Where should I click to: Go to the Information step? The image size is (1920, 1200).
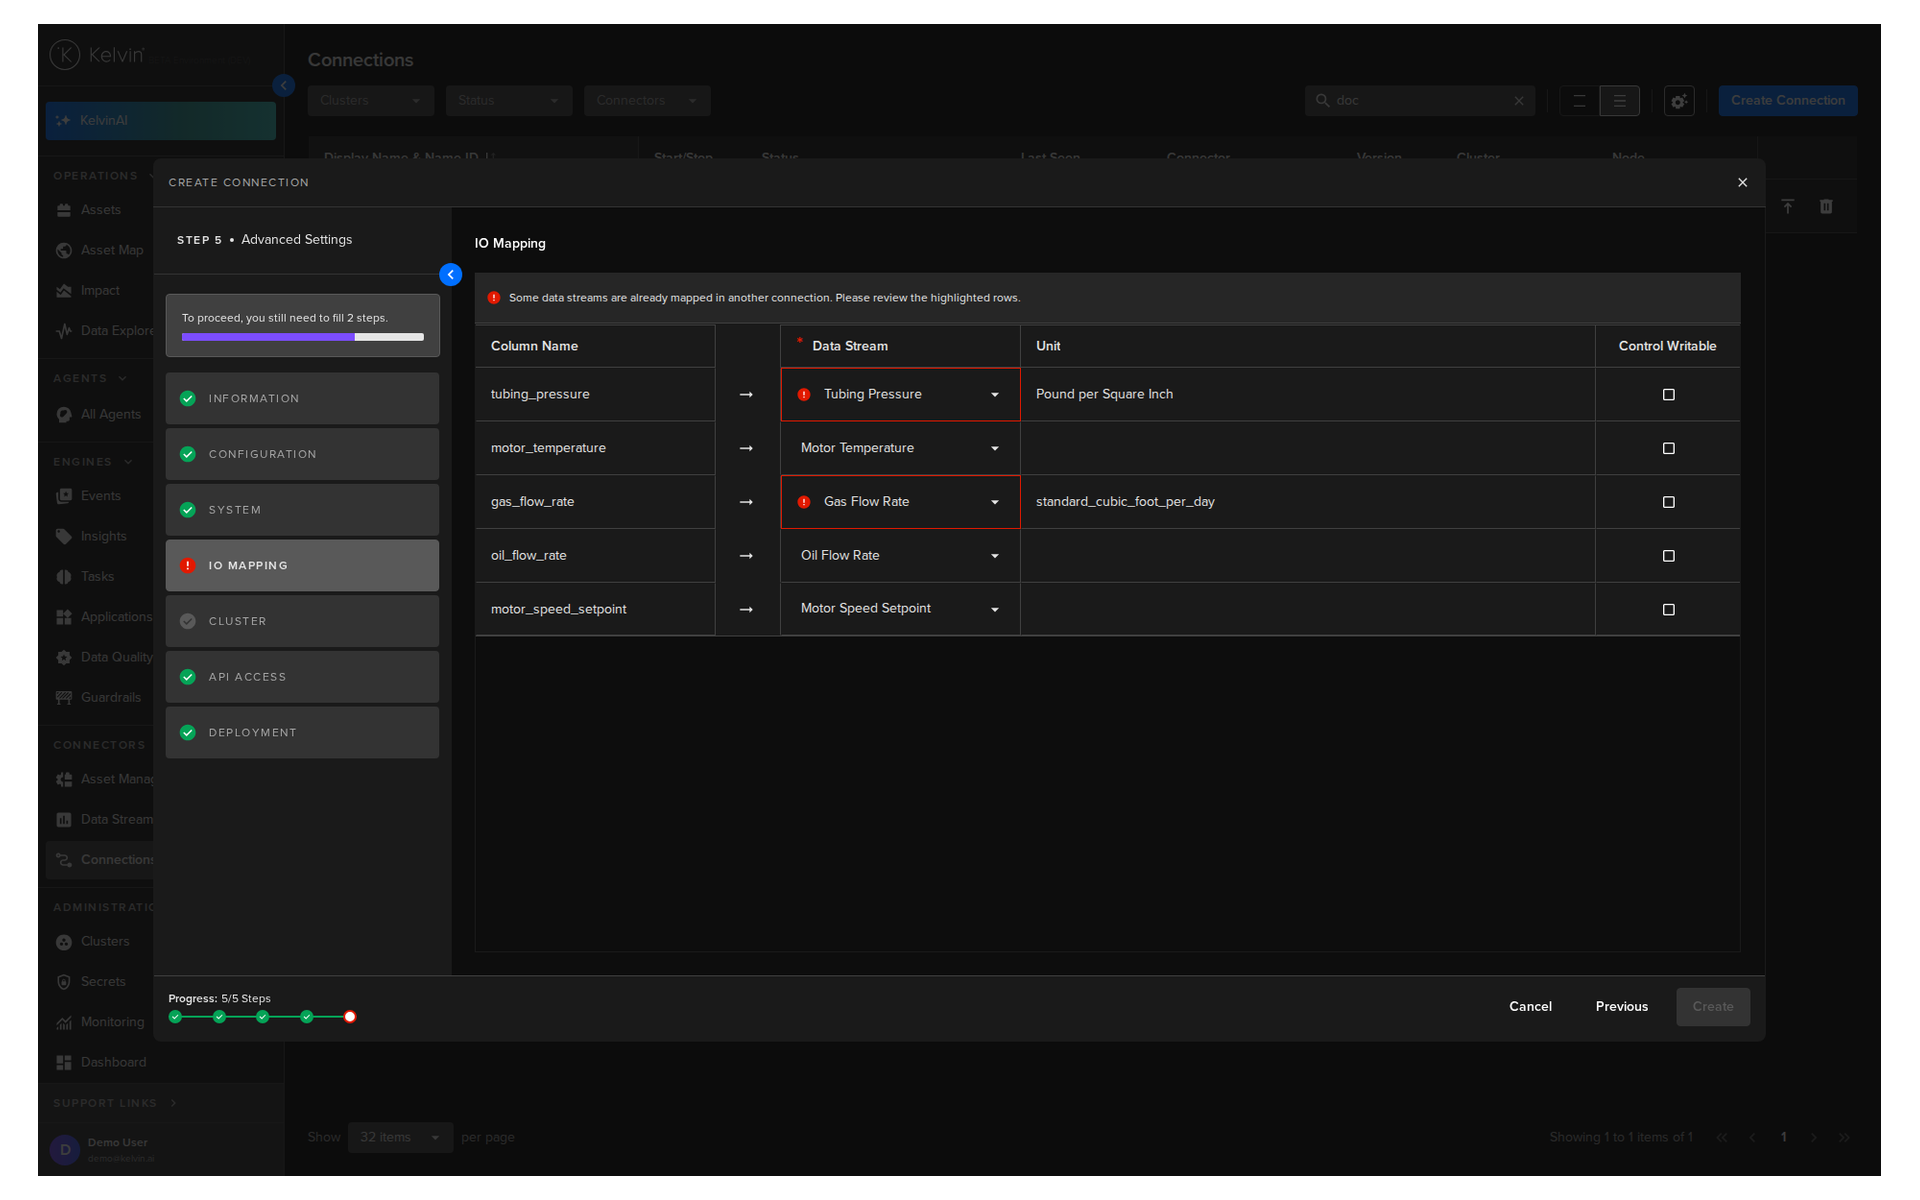point(302,399)
